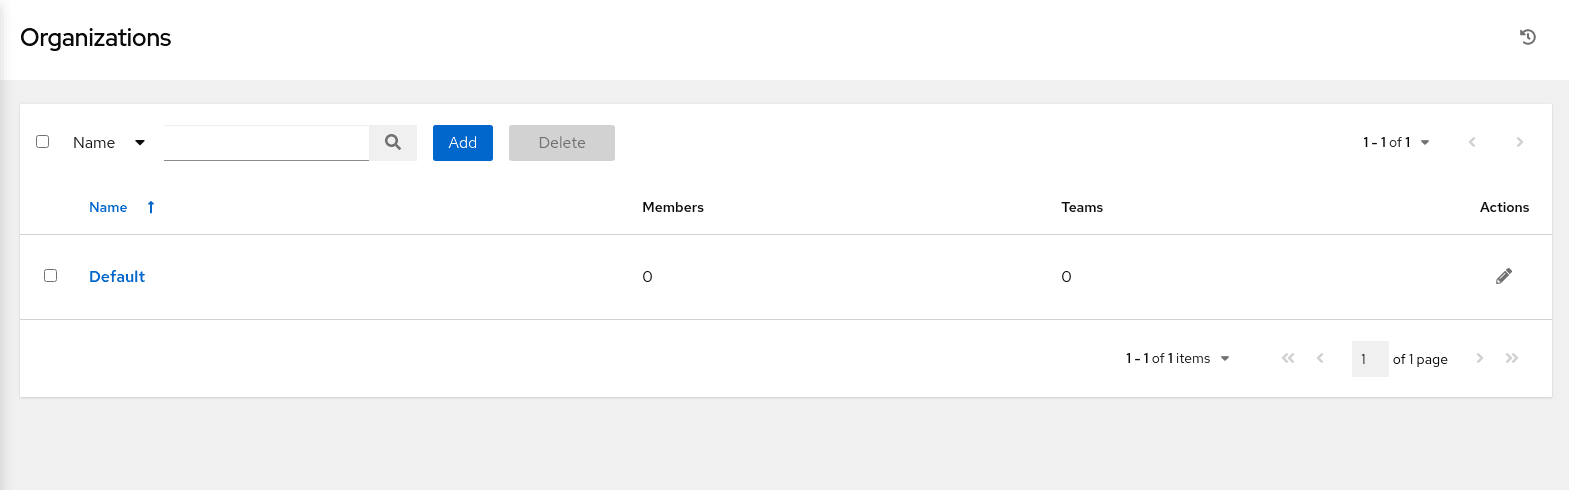Select the Default organization row checkbox
The height and width of the screenshot is (490, 1569).
point(50,275)
